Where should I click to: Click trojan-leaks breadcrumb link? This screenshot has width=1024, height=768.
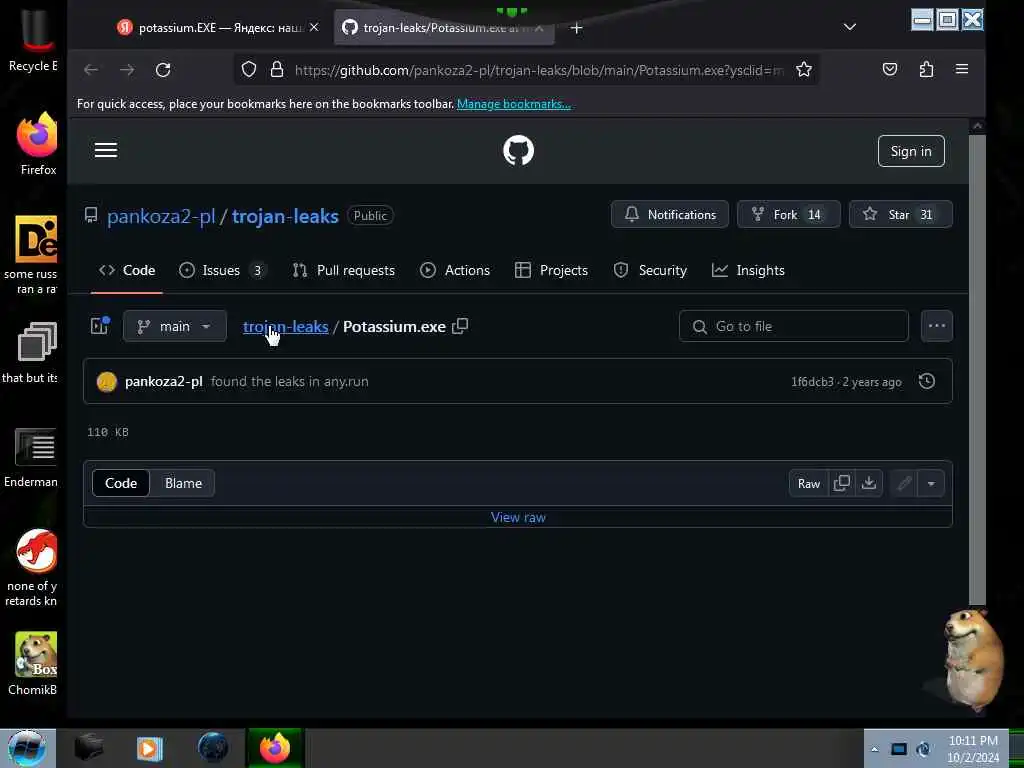(x=285, y=327)
